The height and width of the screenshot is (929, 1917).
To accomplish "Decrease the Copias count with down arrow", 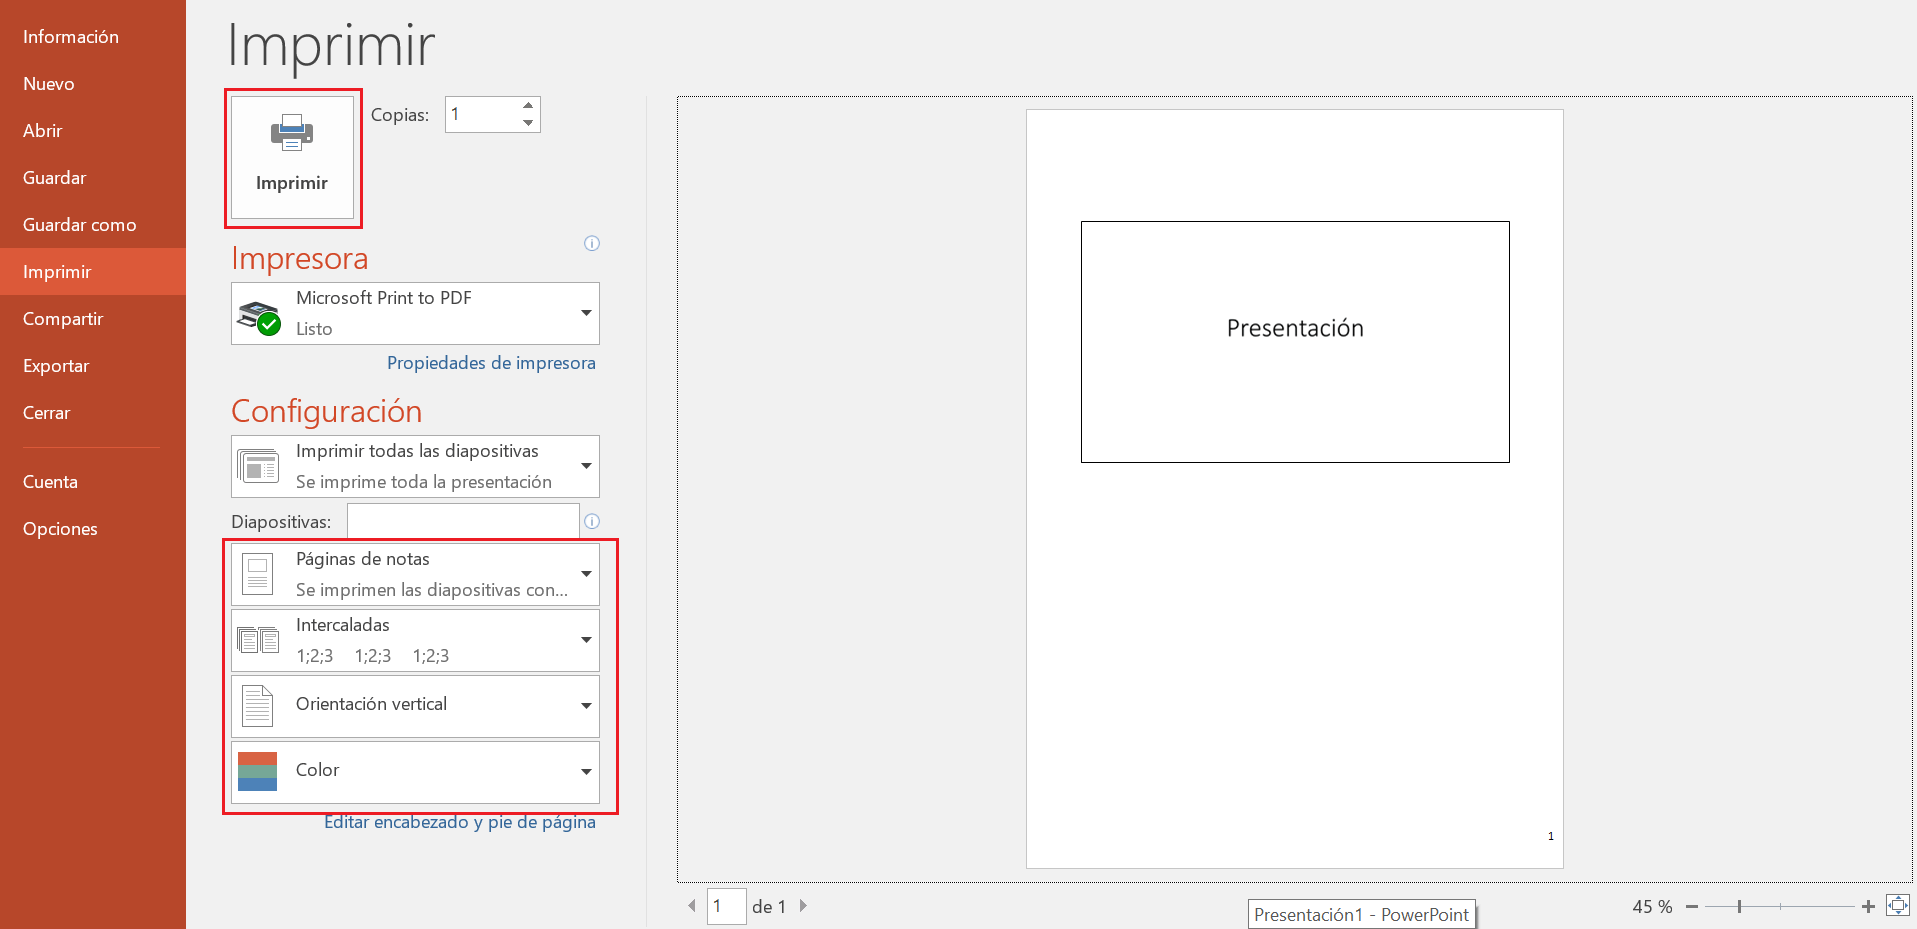I will (528, 123).
